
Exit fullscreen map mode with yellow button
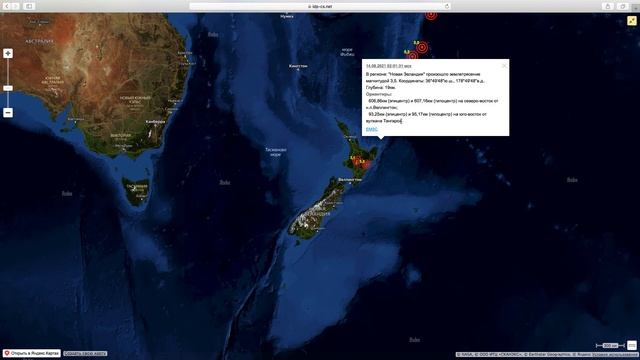632,20
